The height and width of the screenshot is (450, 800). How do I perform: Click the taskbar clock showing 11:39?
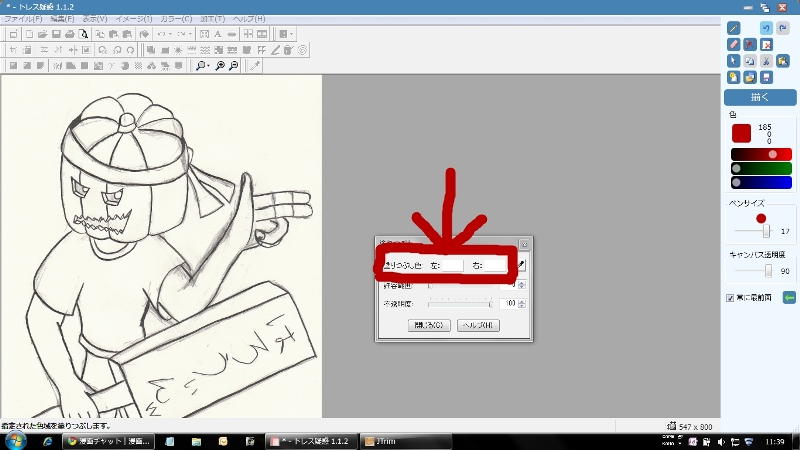[775, 442]
